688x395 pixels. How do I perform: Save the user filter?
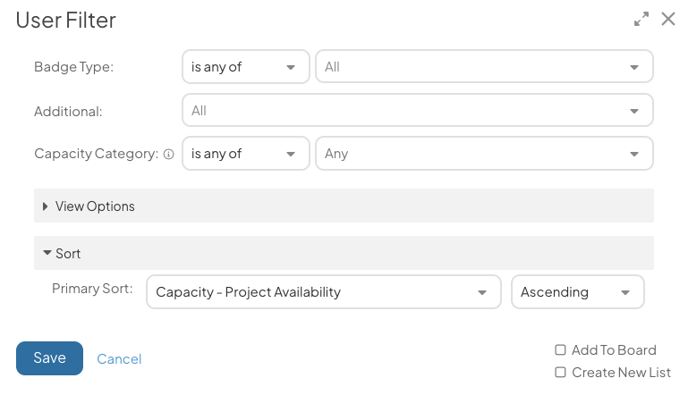pos(50,358)
